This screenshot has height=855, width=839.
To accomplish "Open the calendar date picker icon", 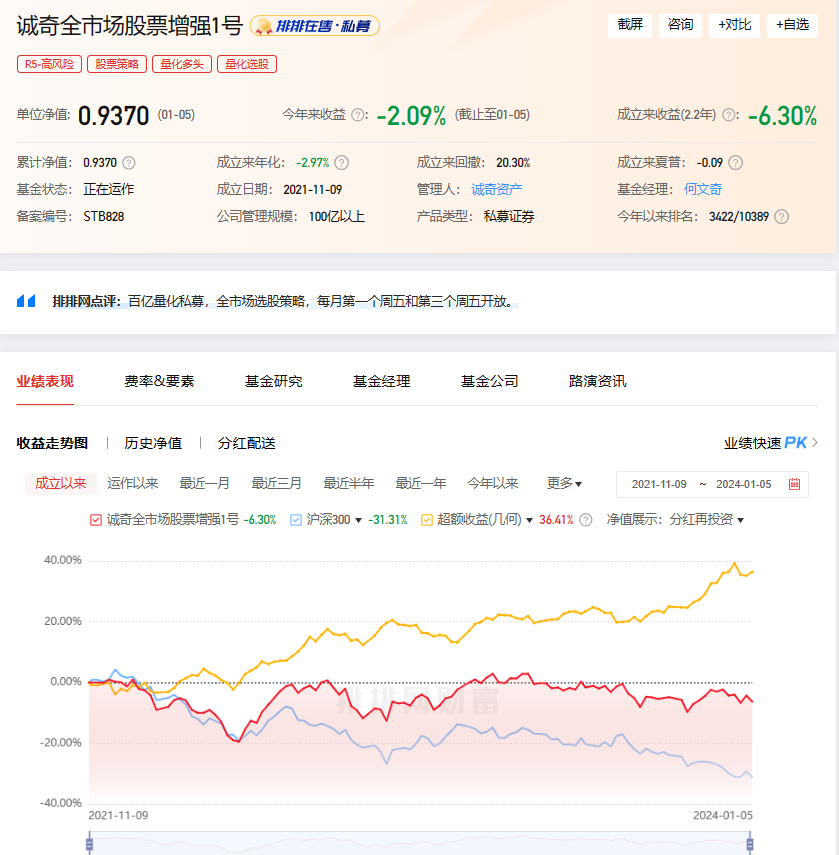I will click(794, 484).
